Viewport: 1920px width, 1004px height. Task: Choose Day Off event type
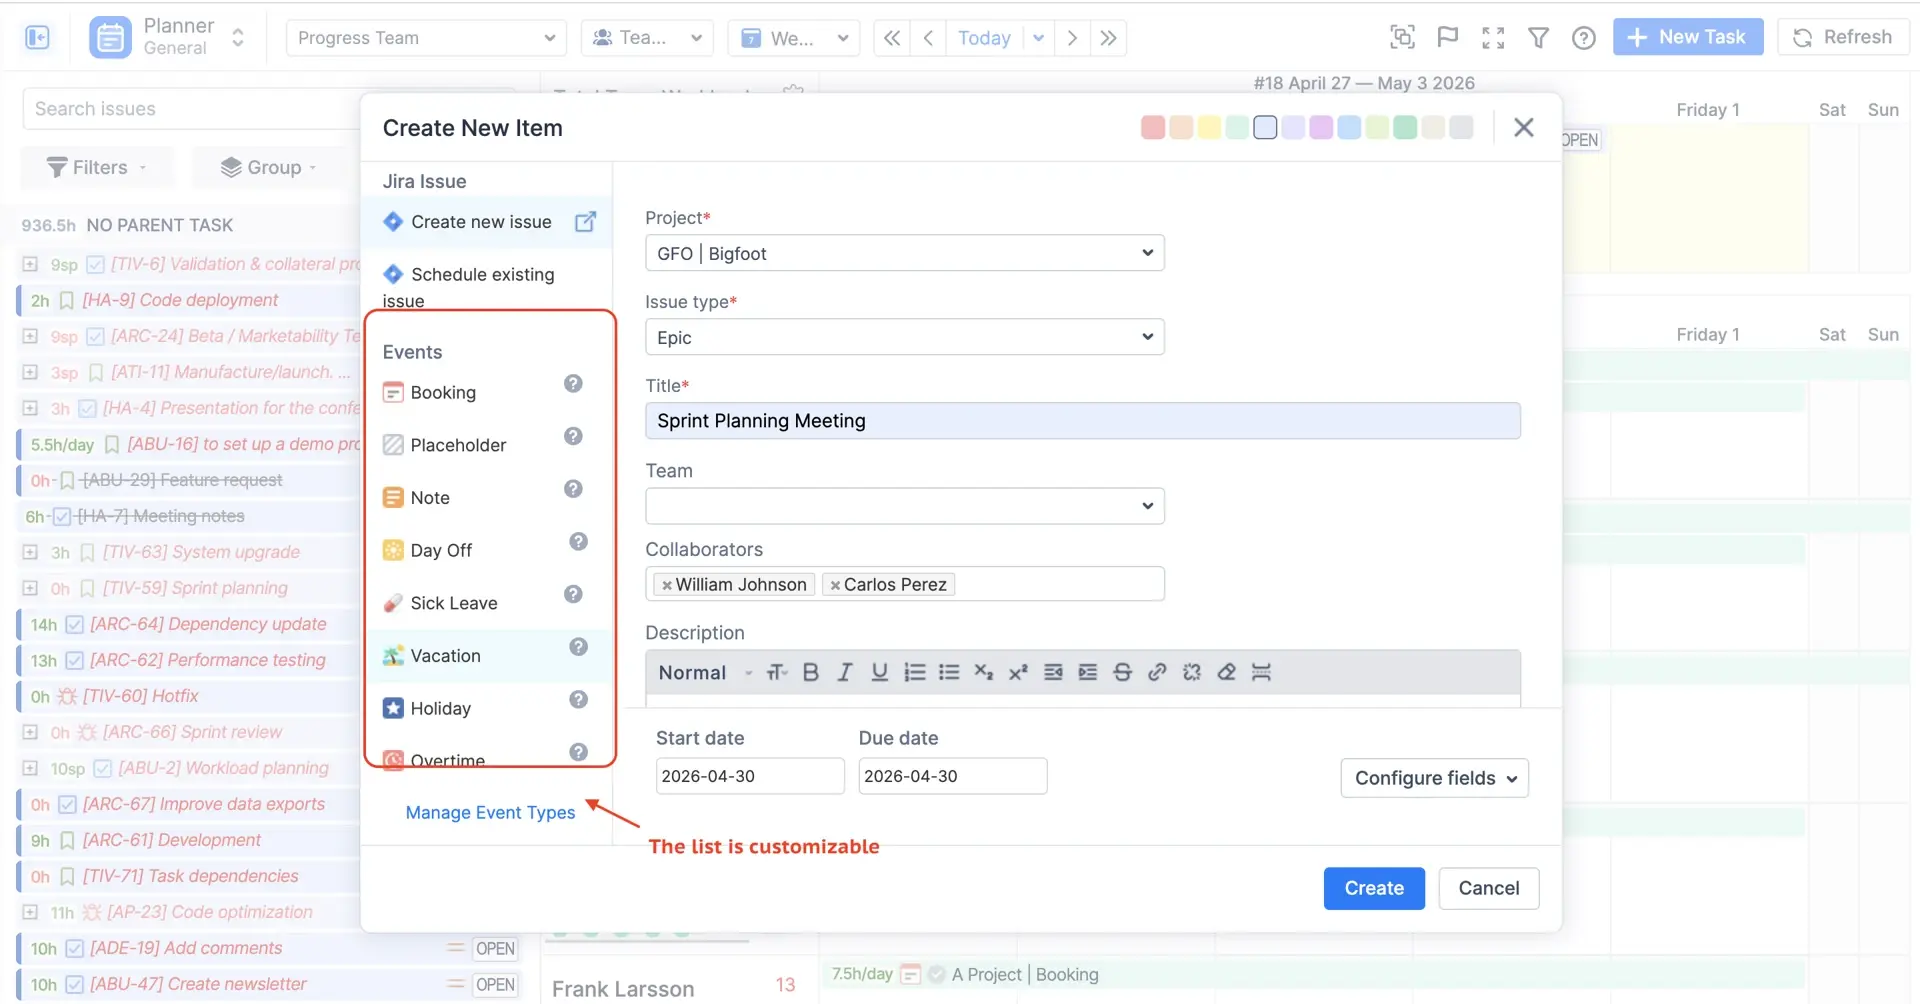pos(441,550)
